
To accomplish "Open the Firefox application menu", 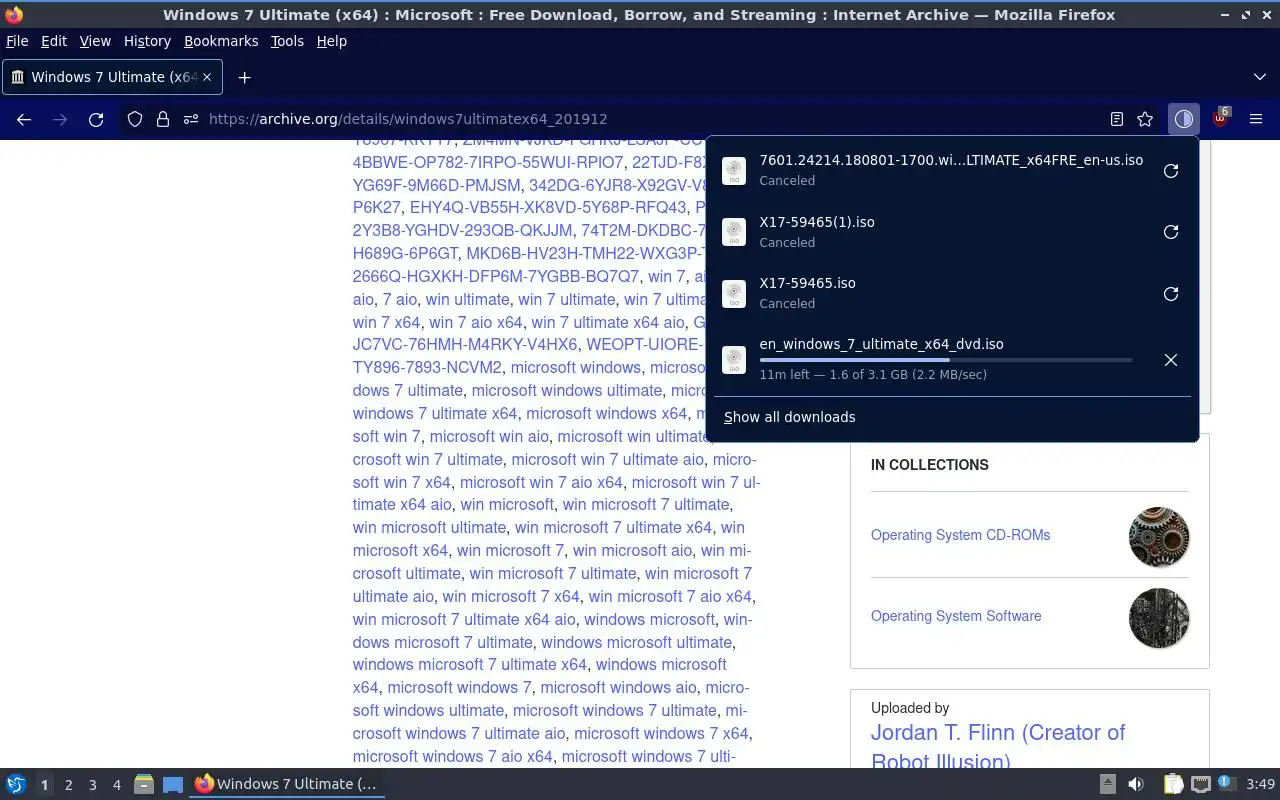I will [x=1256, y=119].
